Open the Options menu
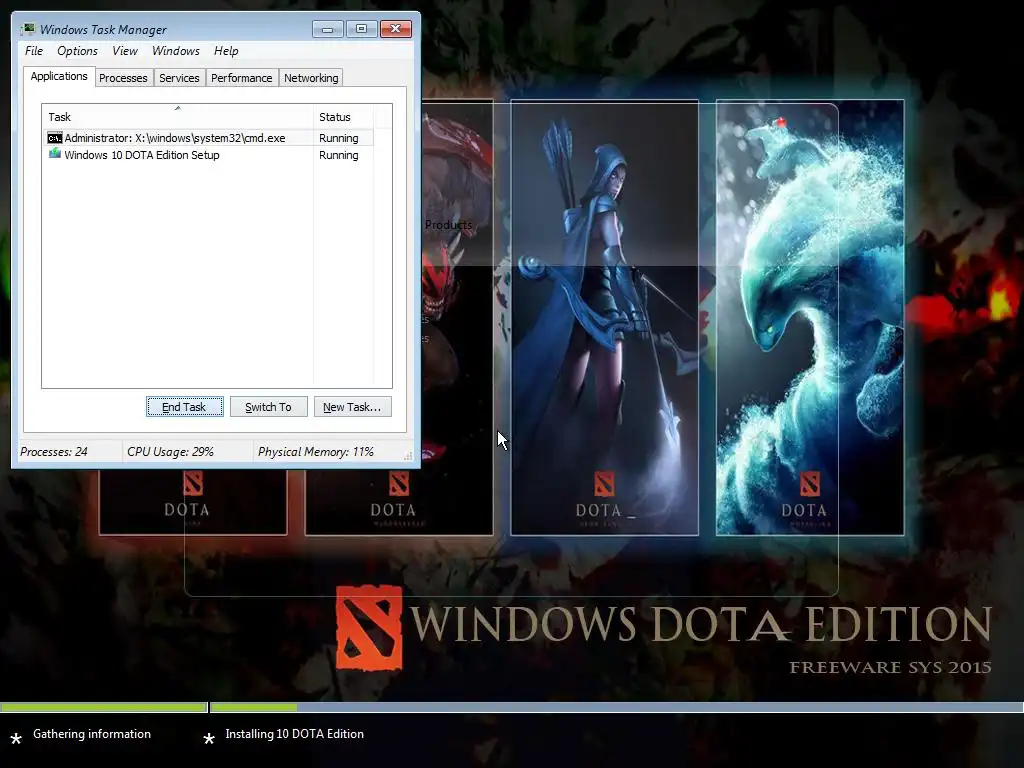Image resolution: width=1024 pixels, height=768 pixels. pyautogui.click(x=77, y=51)
